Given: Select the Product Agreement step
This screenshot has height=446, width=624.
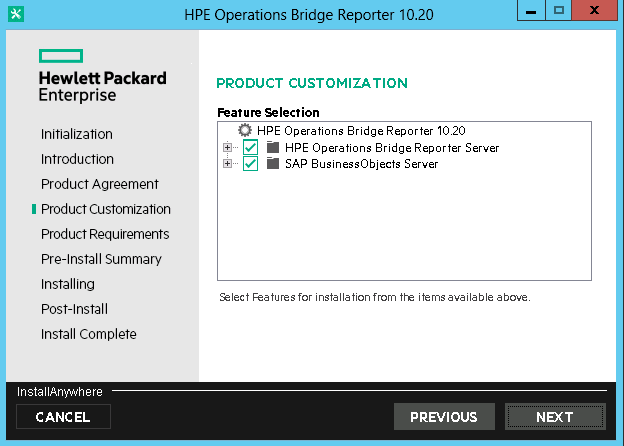Looking at the screenshot, I should pyautogui.click(x=99, y=184).
